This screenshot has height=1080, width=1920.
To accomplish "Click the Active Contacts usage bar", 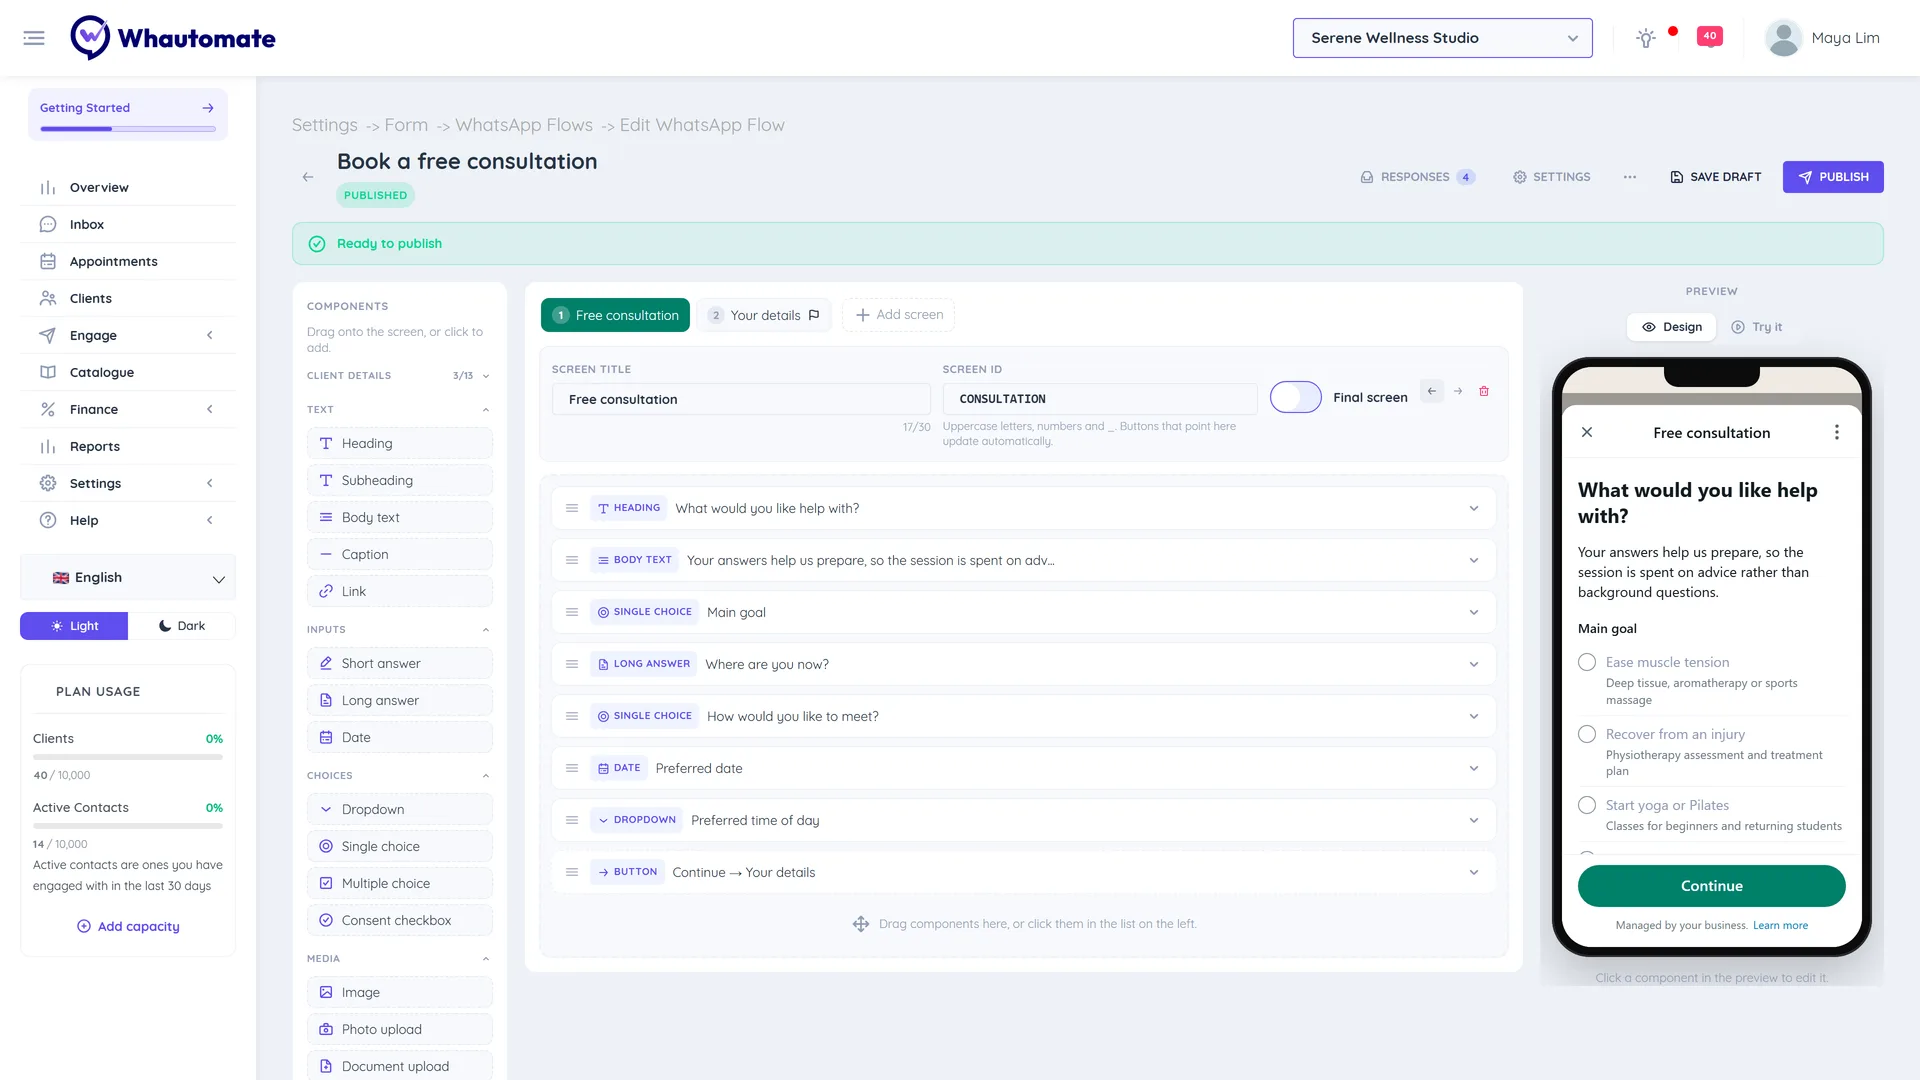I will click(128, 826).
